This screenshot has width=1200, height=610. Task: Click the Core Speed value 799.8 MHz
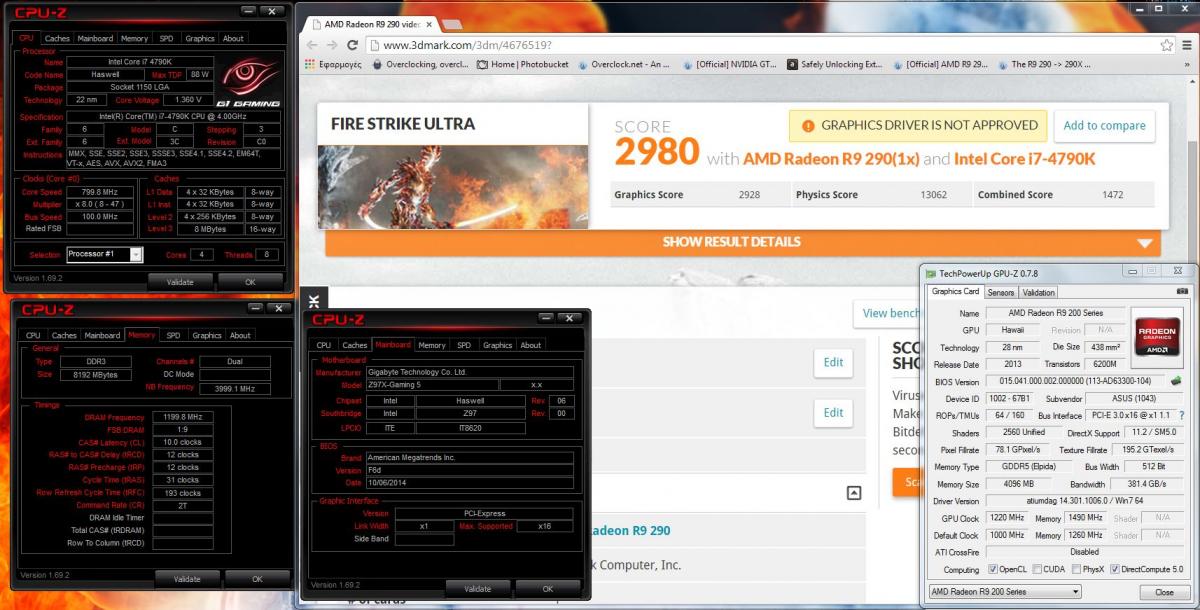(100, 192)
